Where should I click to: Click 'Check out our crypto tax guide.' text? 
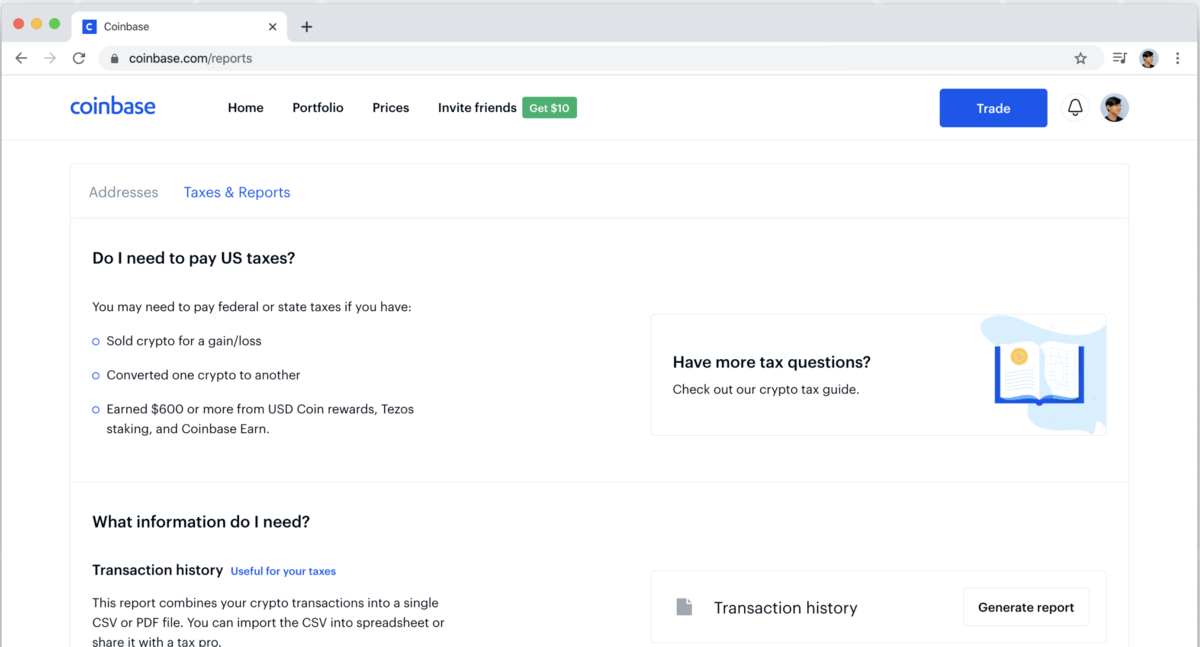[766, 389]
